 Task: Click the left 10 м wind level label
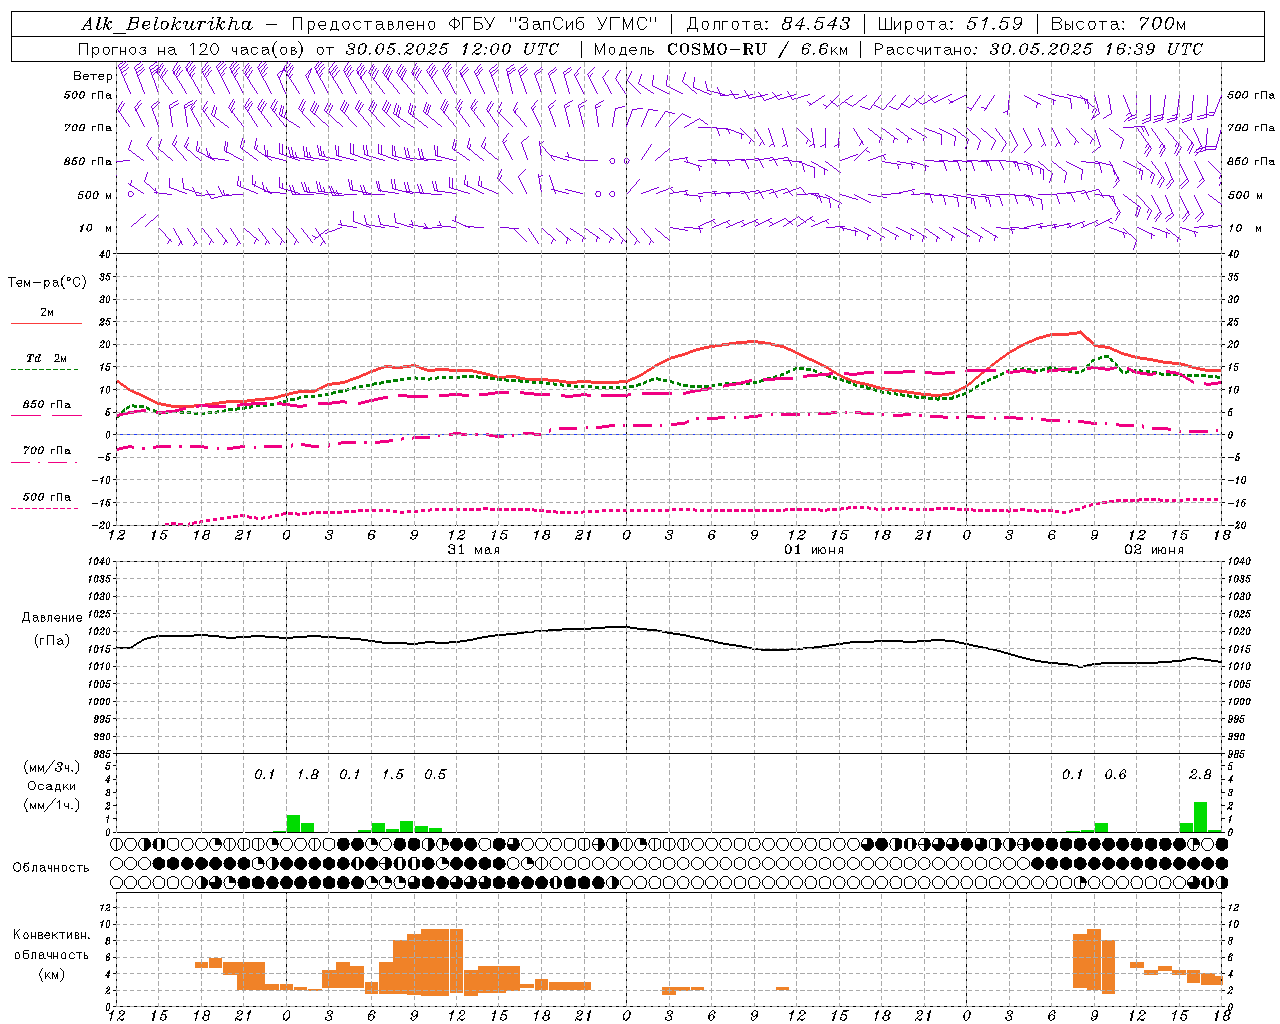[96, 228]
